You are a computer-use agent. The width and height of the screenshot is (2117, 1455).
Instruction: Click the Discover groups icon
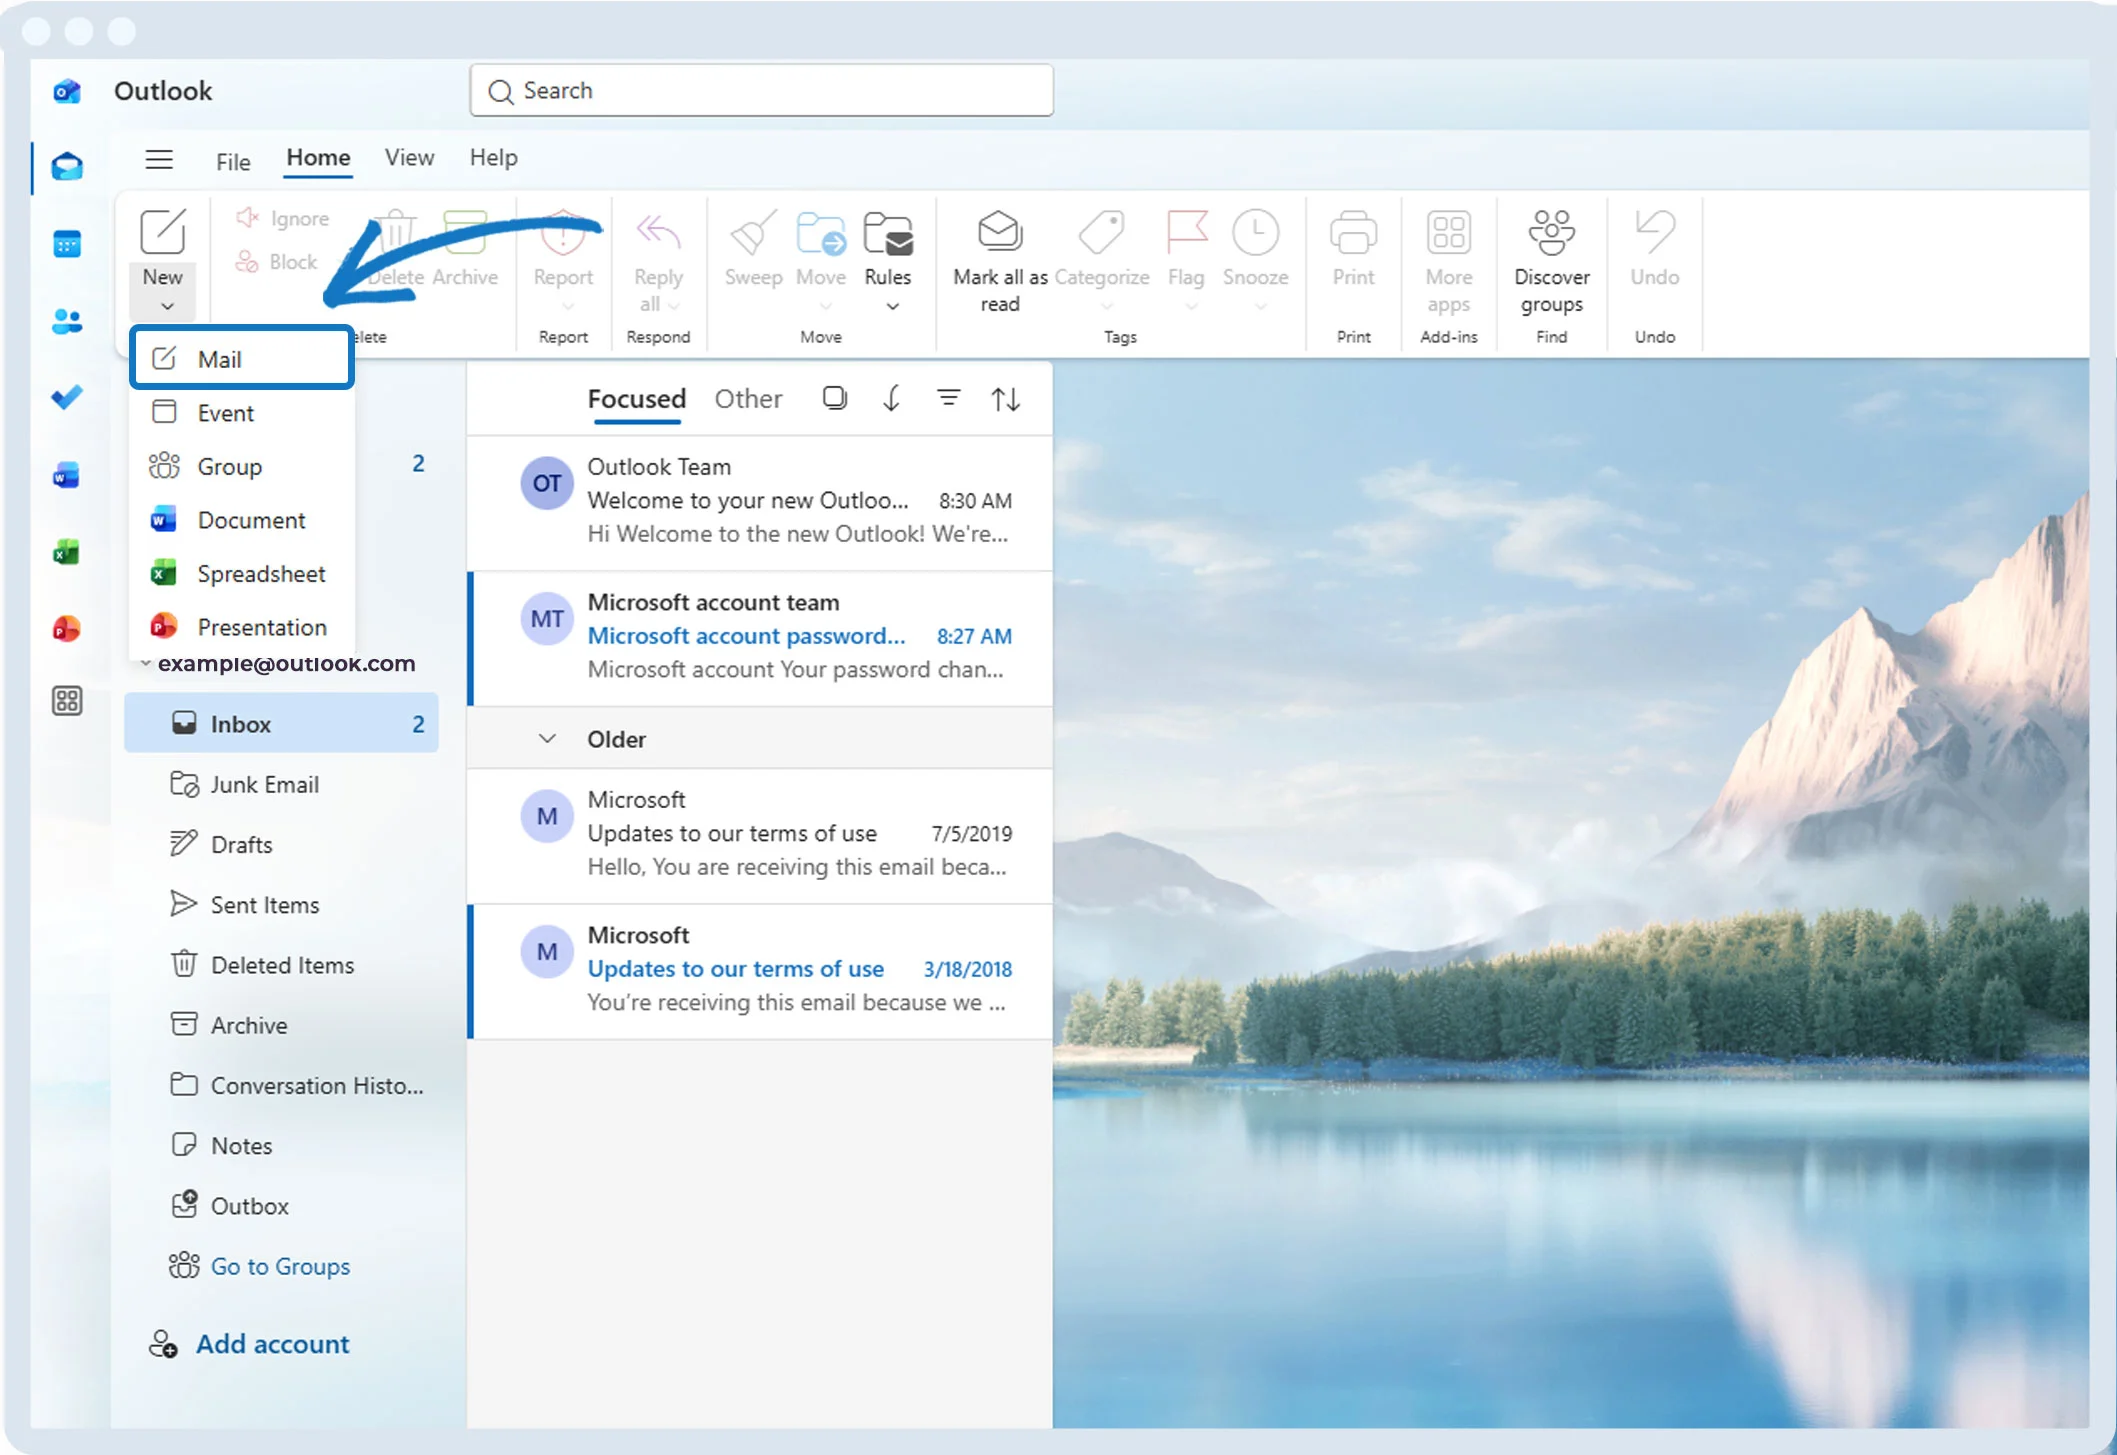coord(1551,233)
